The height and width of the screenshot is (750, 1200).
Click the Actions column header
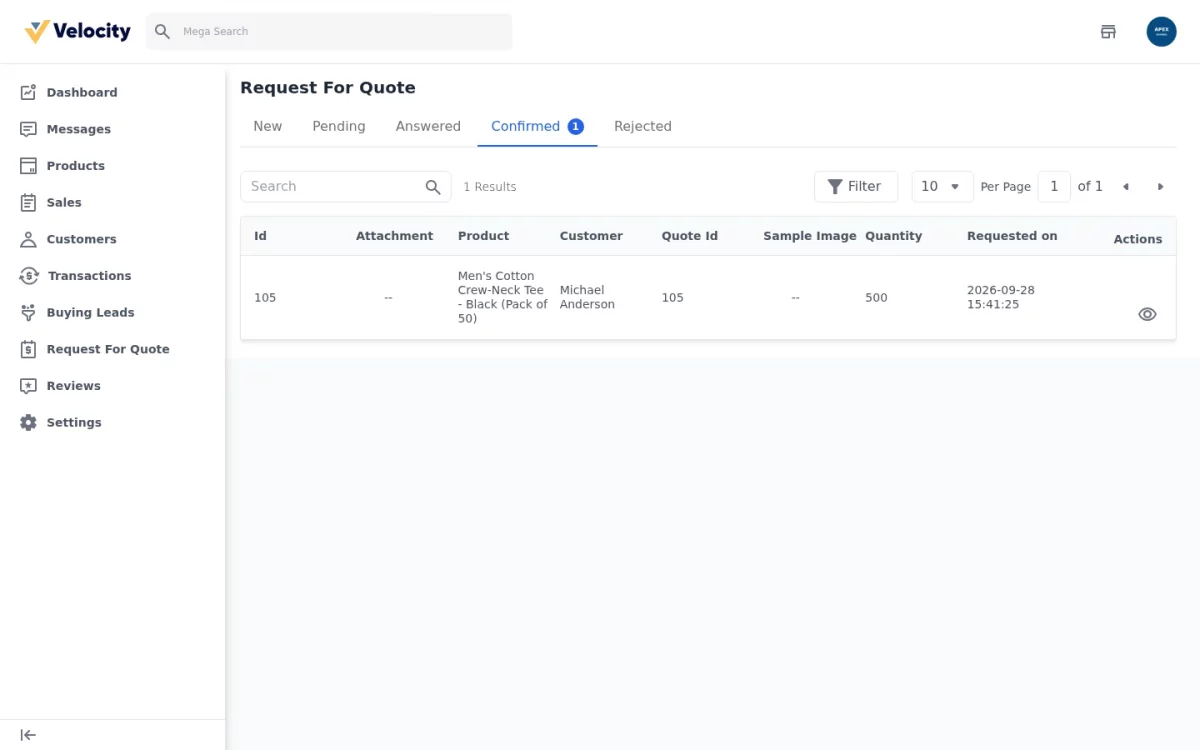click(x=1138, y=239)
